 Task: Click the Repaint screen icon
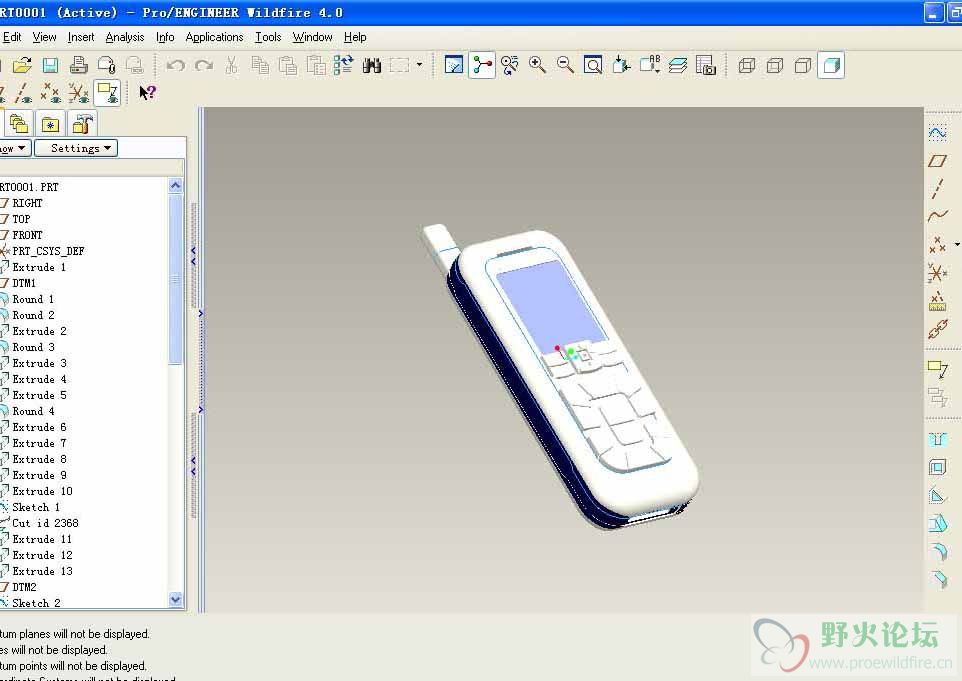point(454,65)
